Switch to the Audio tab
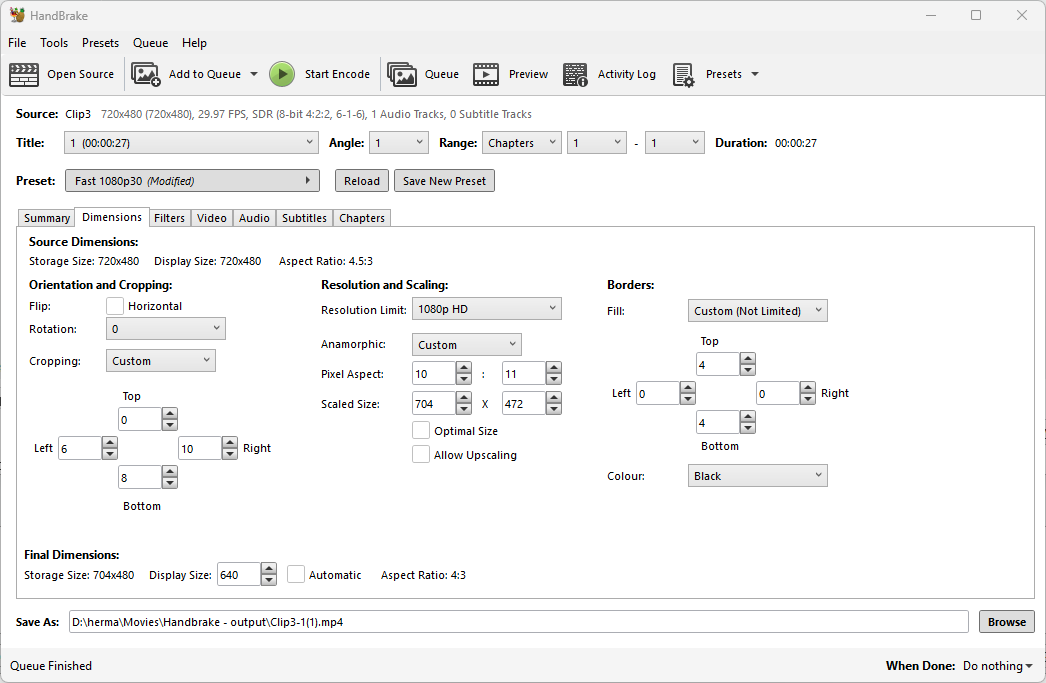This screenshot has width=1046, height=683. (254, 218)
